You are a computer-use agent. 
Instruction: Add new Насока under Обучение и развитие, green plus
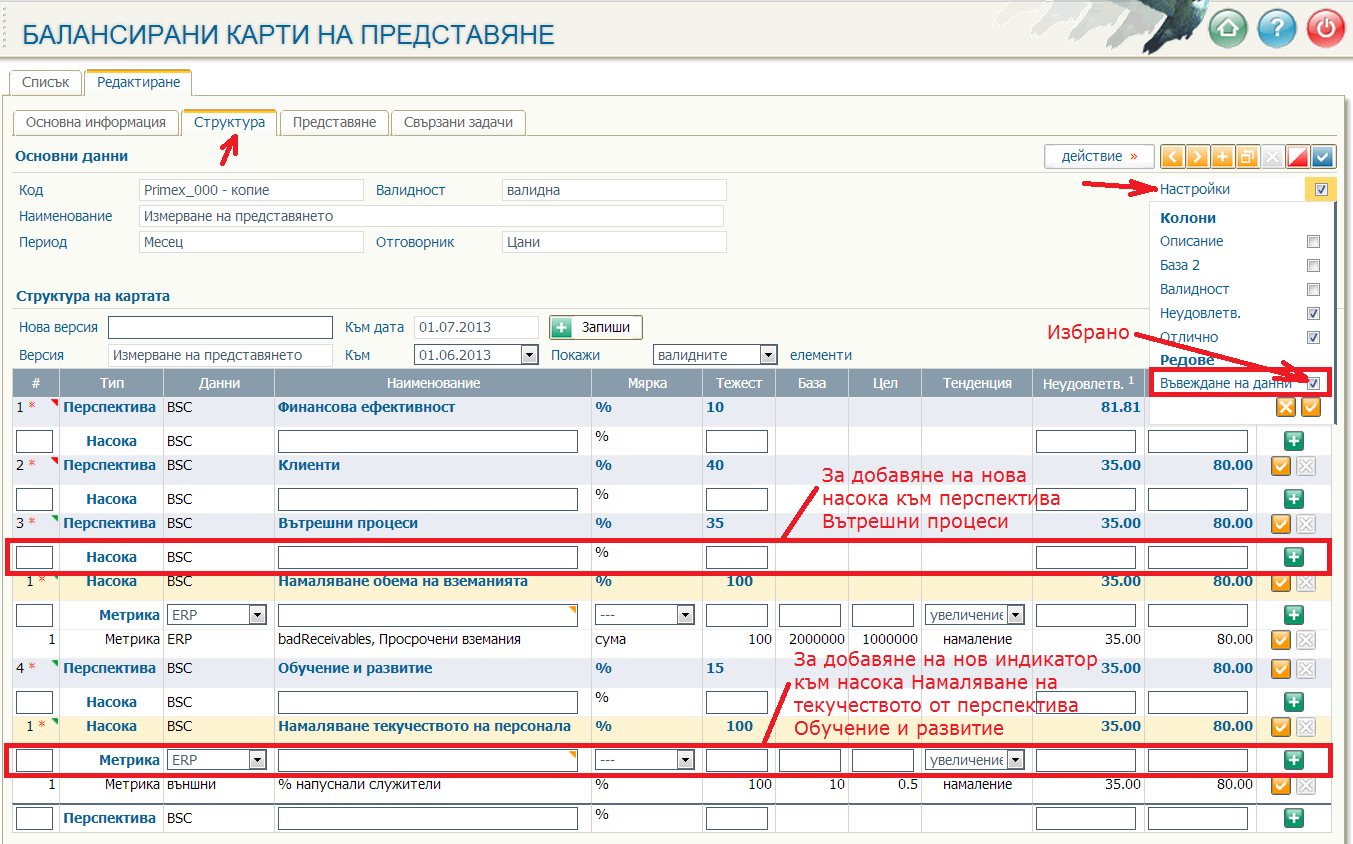coord(1293,702)
